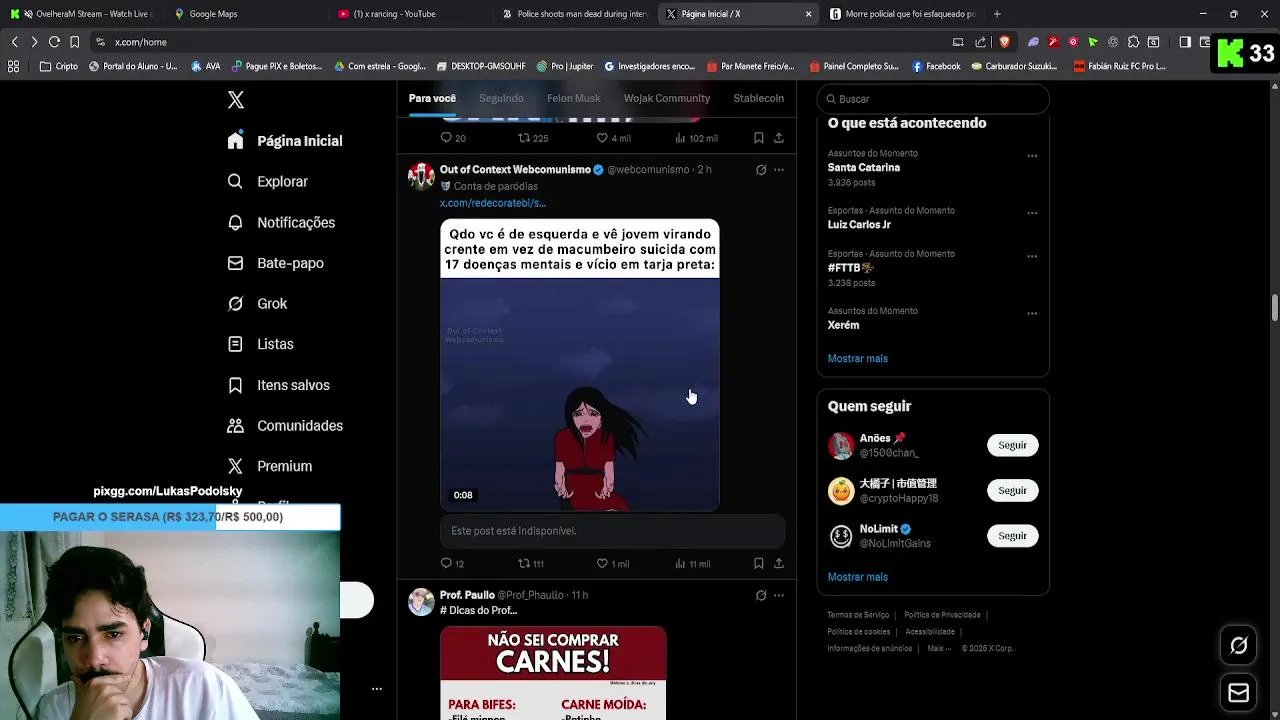Viewport: 1280px width, 720px height.
Task: Switch to the Stablecoin tab
Action: pos(759,98)
